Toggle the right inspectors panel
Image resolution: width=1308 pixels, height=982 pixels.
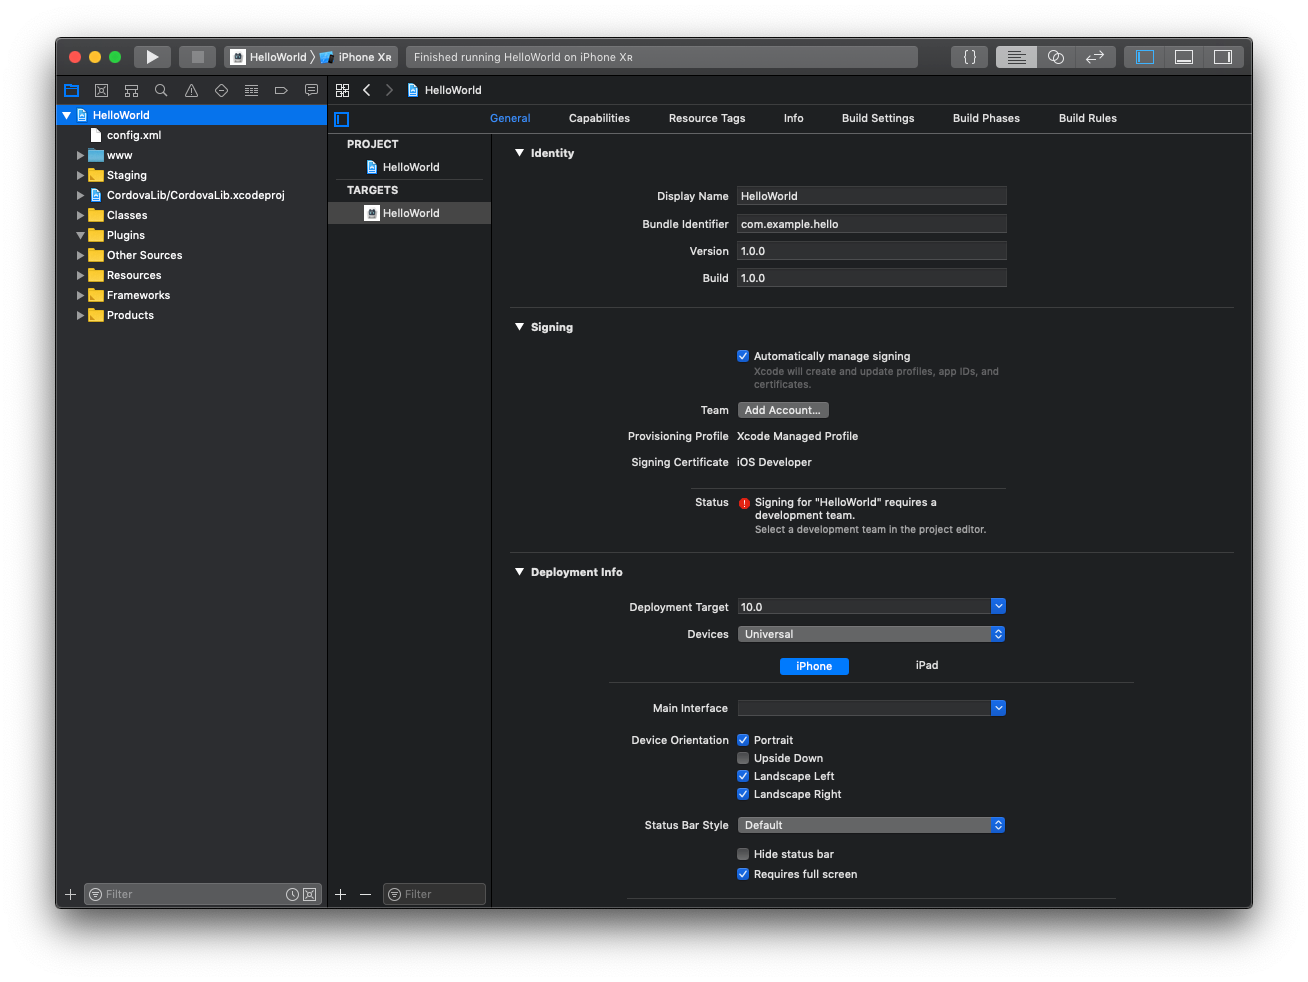1222,57
